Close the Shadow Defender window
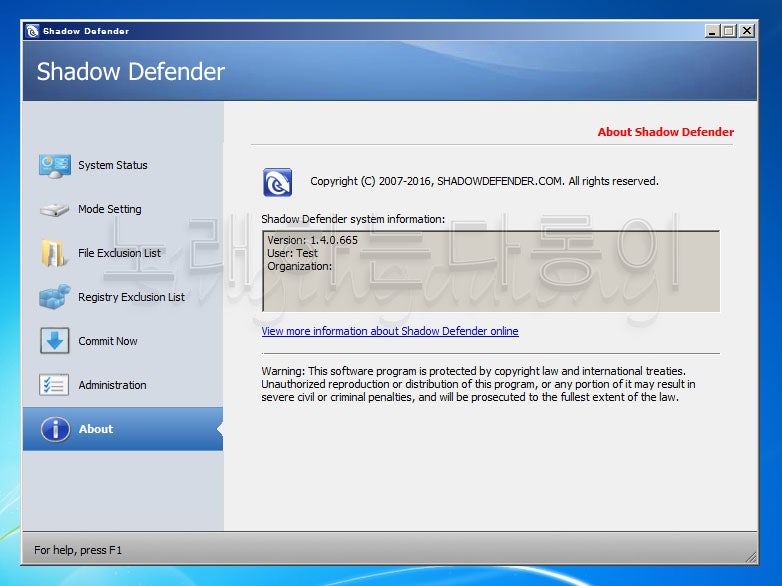The image size is (782, 586). pos(747,31)
